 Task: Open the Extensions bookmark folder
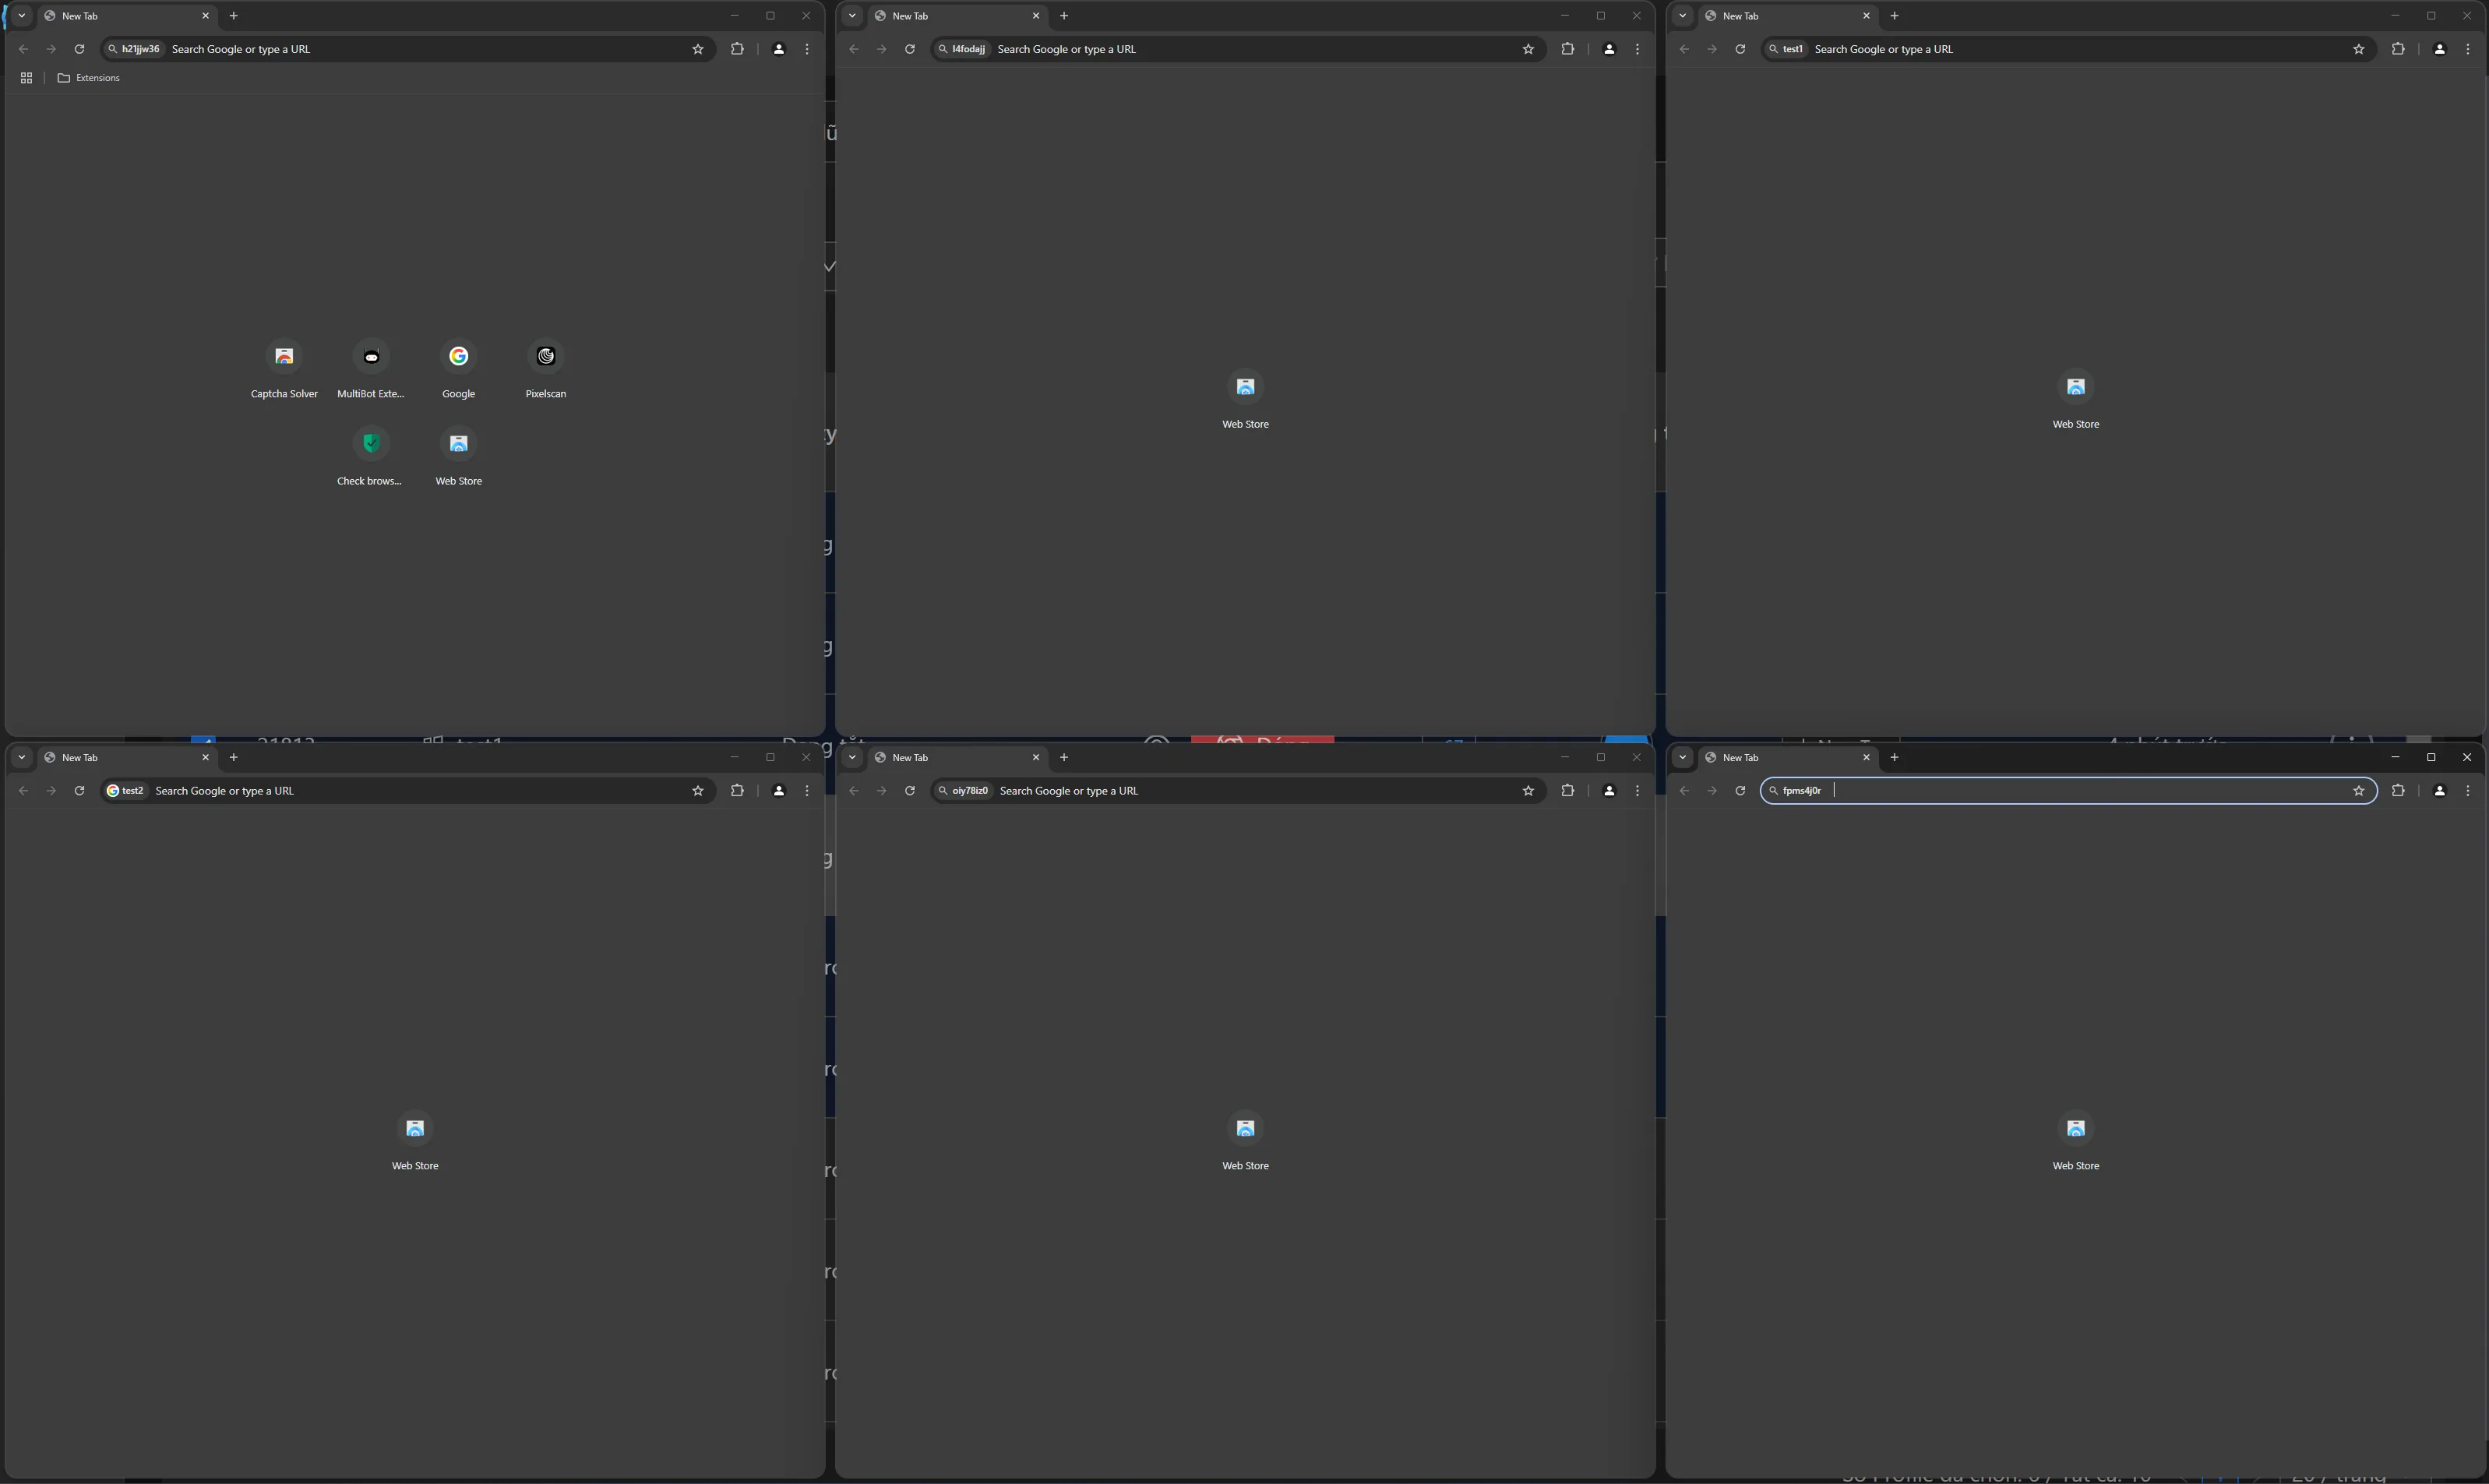[x=89, y=77]
